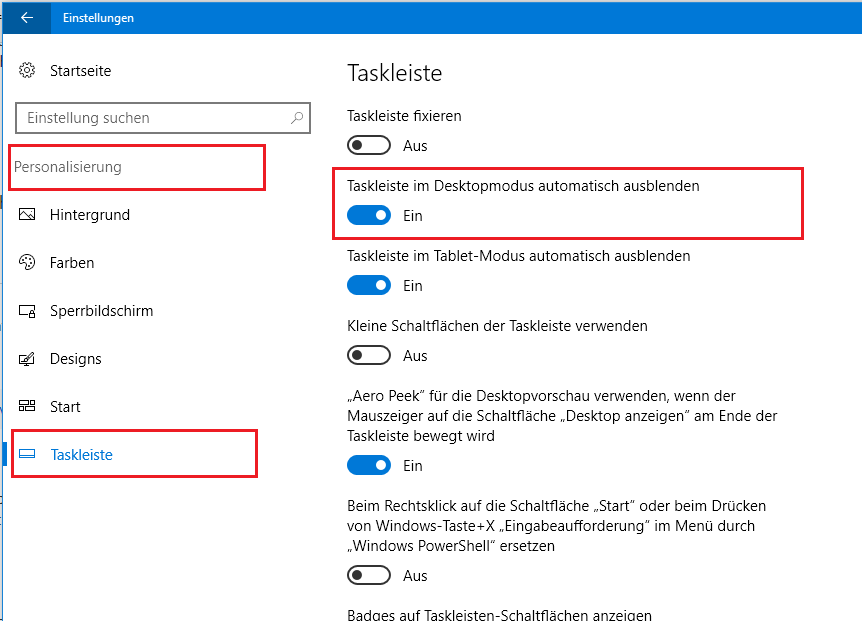
Task: Open Sperrbildschirm settings page
Action: click(x=101, y=311)
